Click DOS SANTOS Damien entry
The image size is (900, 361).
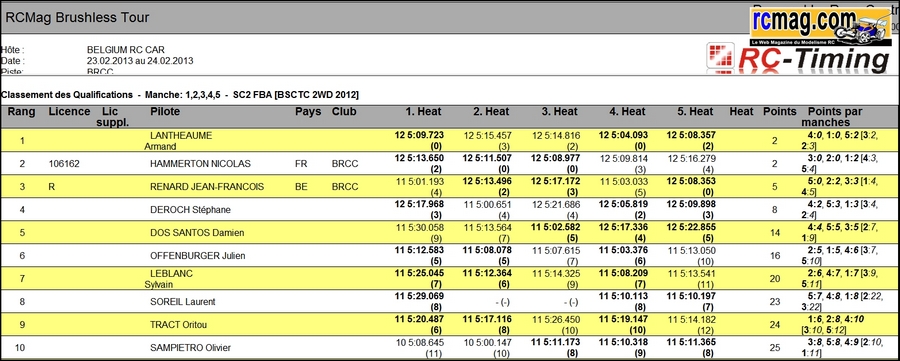[x=197, y=232]
